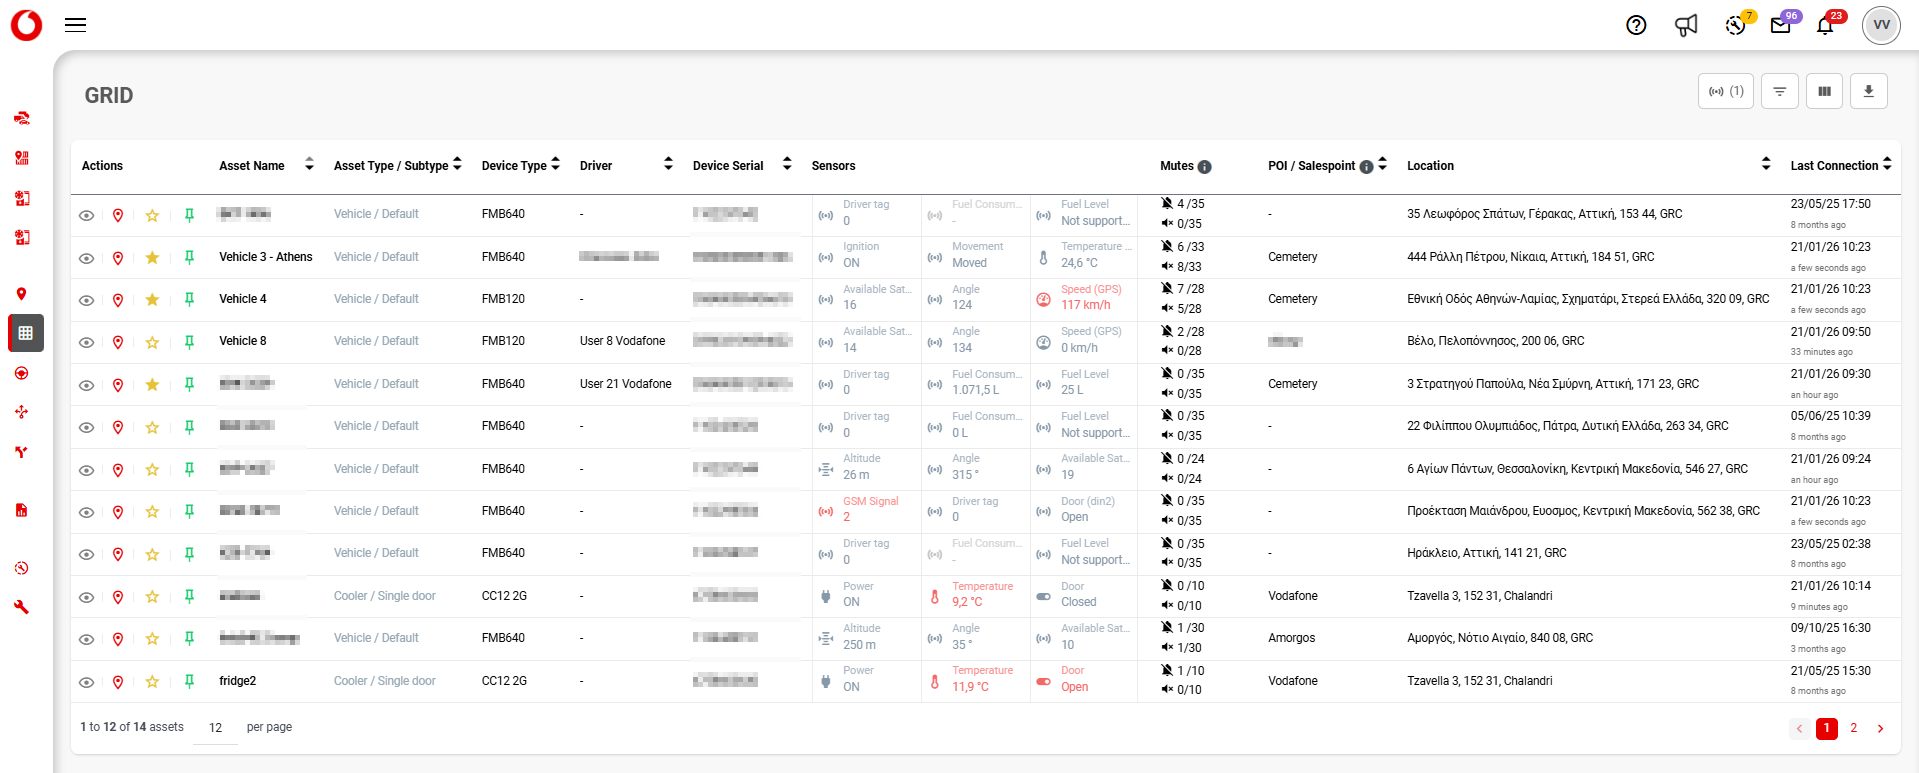Open the announcements megaphone icon
The width and height of the screenshot is (1919, 773).
(1686, 26)
